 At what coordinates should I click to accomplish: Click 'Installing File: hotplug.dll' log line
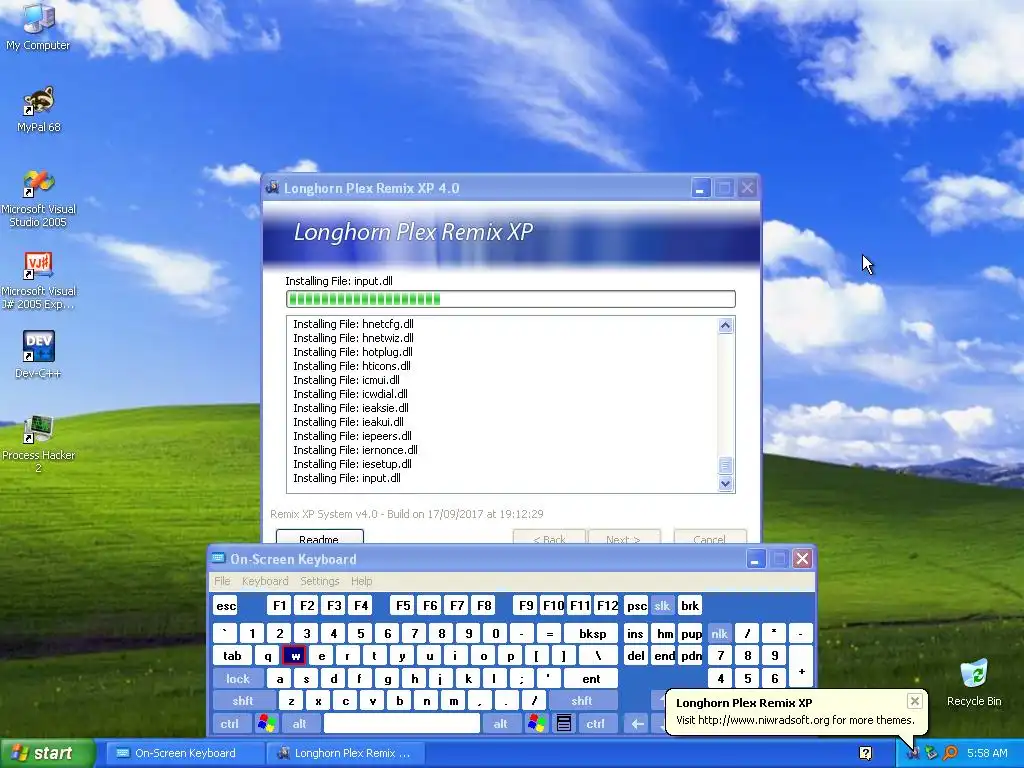click(353, 352)
